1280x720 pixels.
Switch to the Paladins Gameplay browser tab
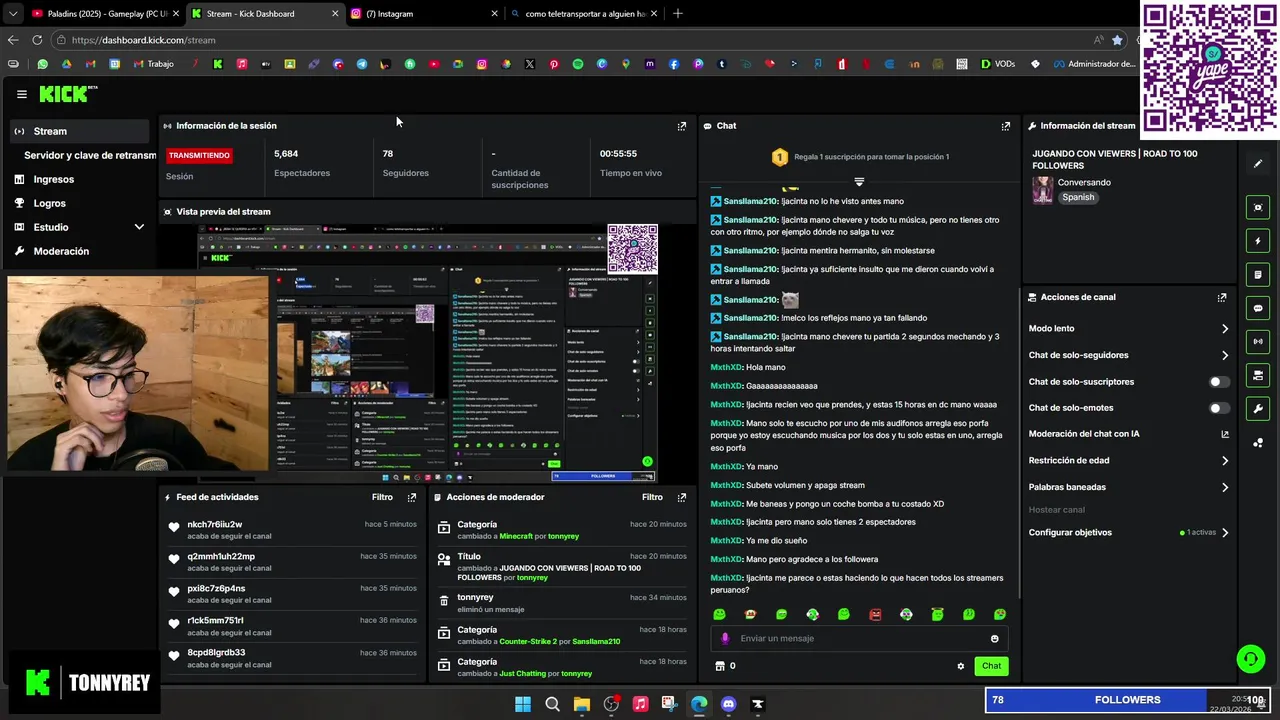pyautogui.click(x=105, y=14)
